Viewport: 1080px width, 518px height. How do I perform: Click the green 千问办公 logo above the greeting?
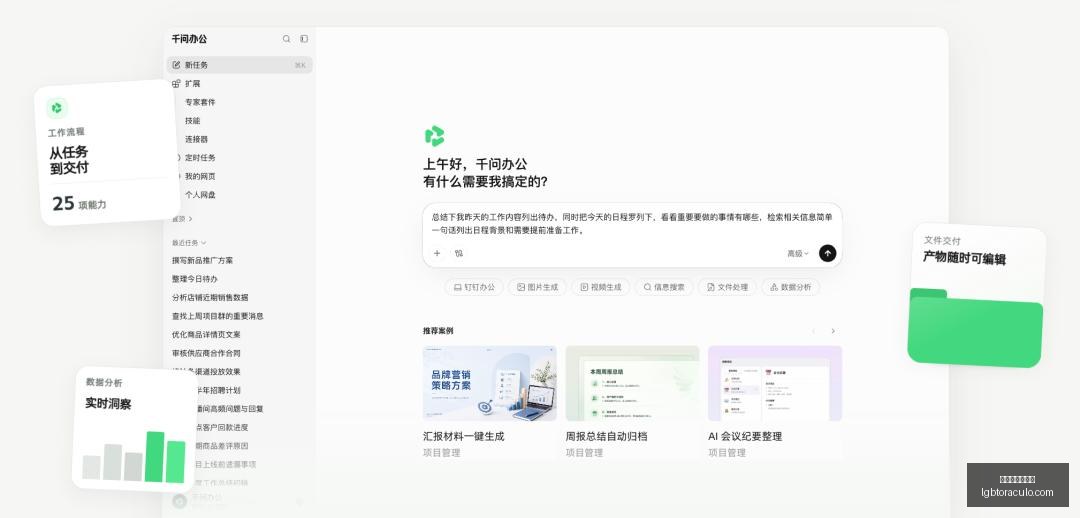pos(435,136)
